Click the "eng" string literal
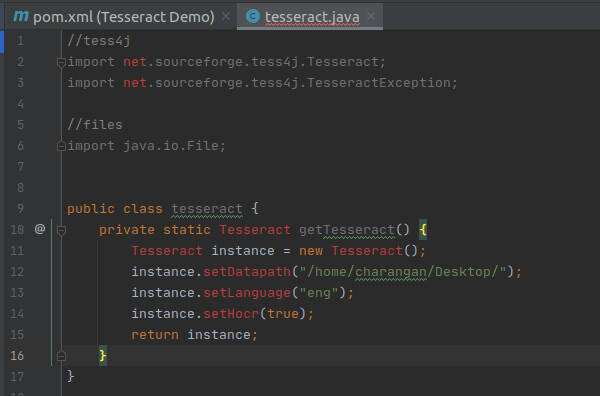 tap(319, 293)
